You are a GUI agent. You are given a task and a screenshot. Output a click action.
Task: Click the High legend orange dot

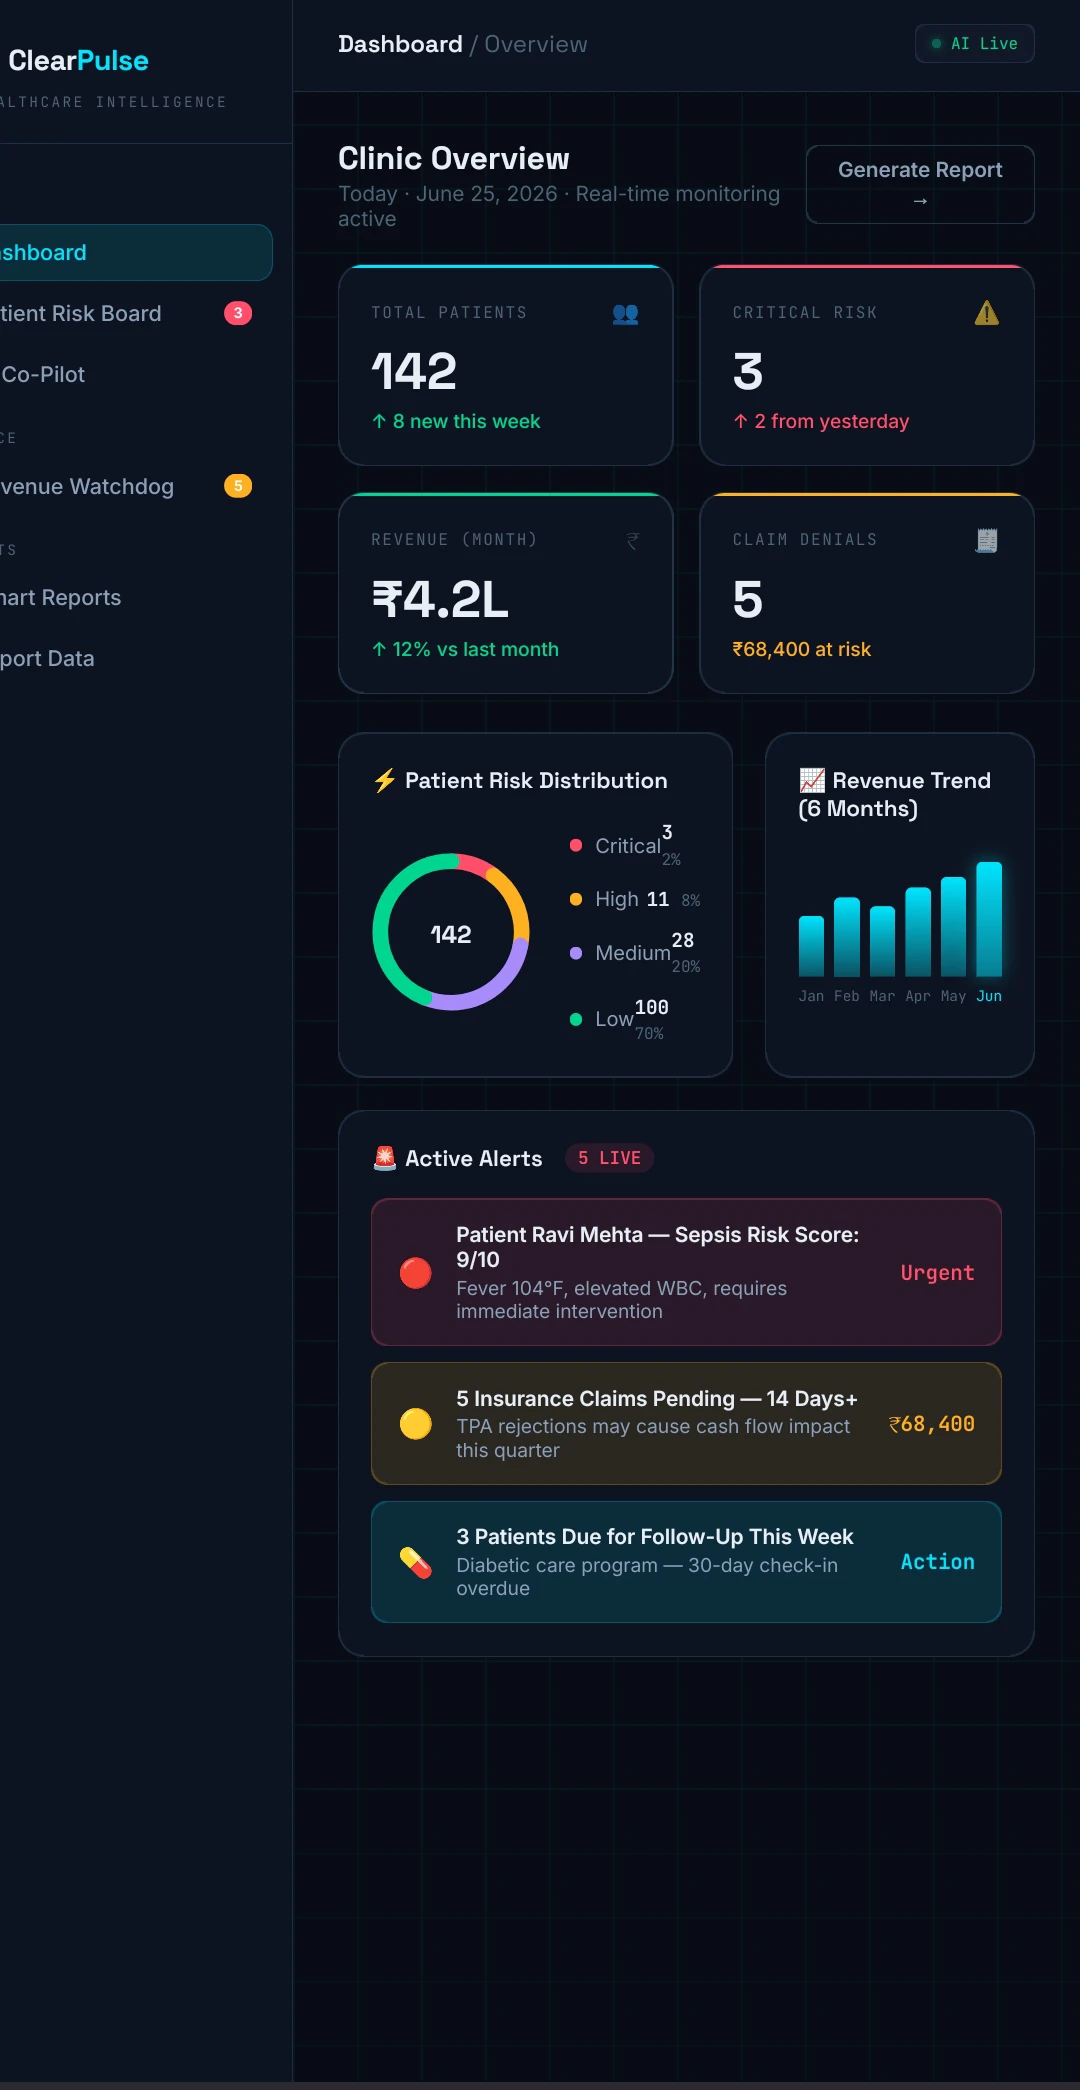coord(576,899)
